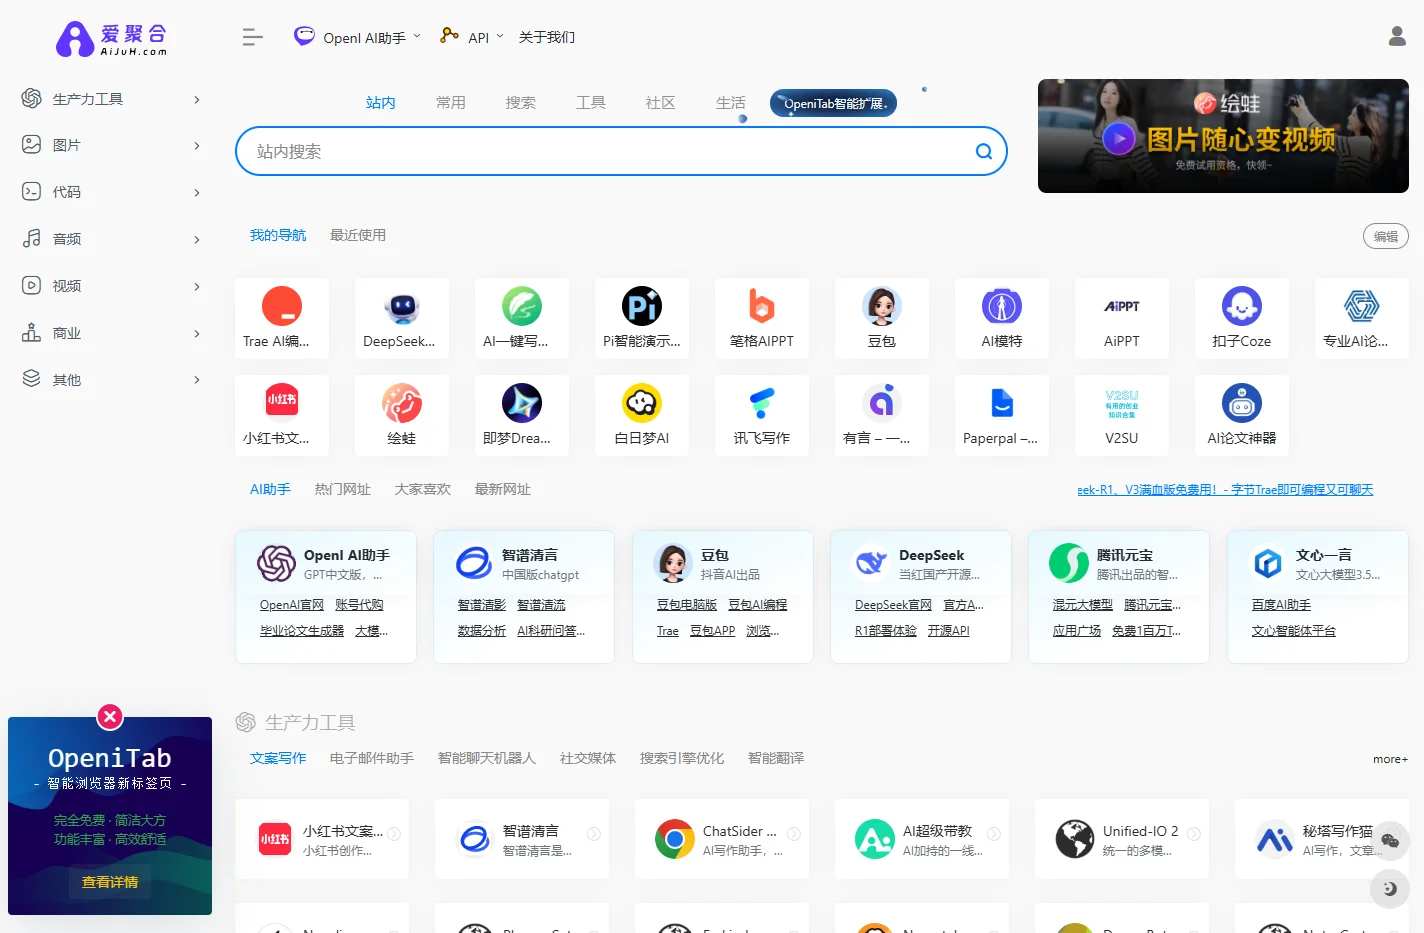Viewport: 1424px width, 933px height.
Task: Launch the 扣子Coze shortcut
Action: pyautogui.click(x=1242, y=318)
